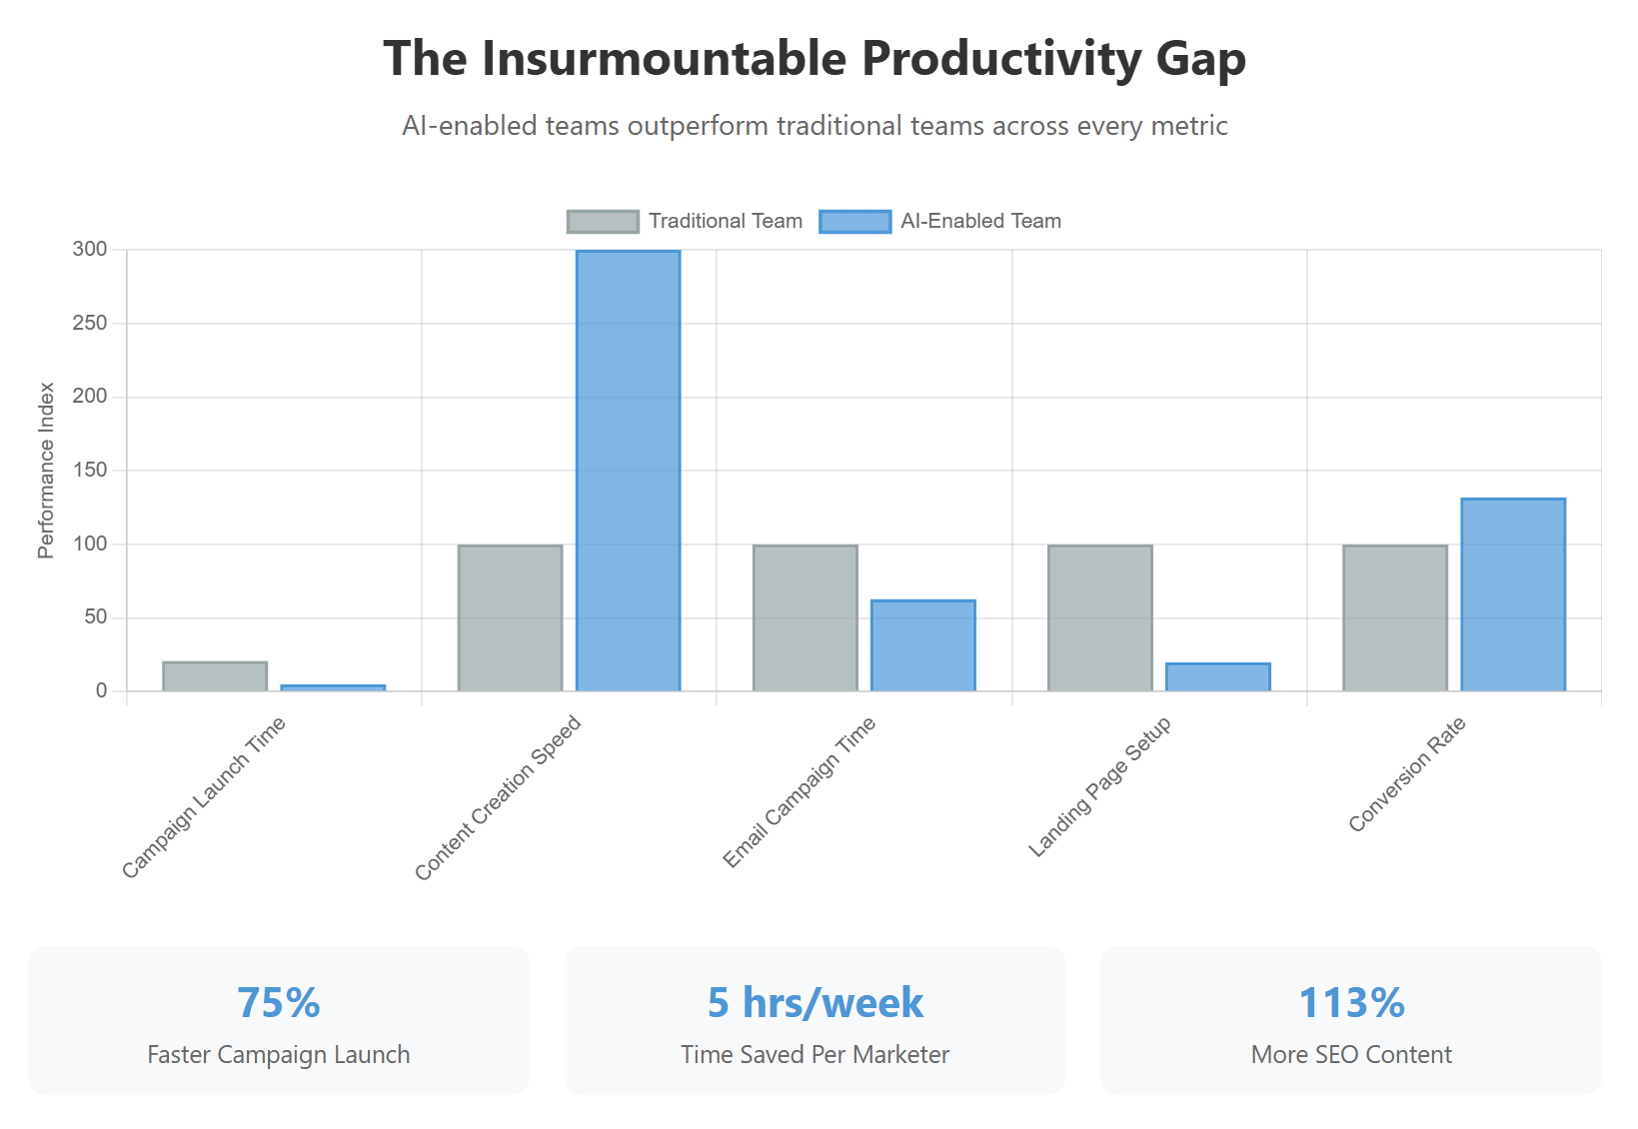Click the small blue Campaign Launch Time bar
The image size is (1638, 1129).
pyautogui.click(x=333, y=688)
